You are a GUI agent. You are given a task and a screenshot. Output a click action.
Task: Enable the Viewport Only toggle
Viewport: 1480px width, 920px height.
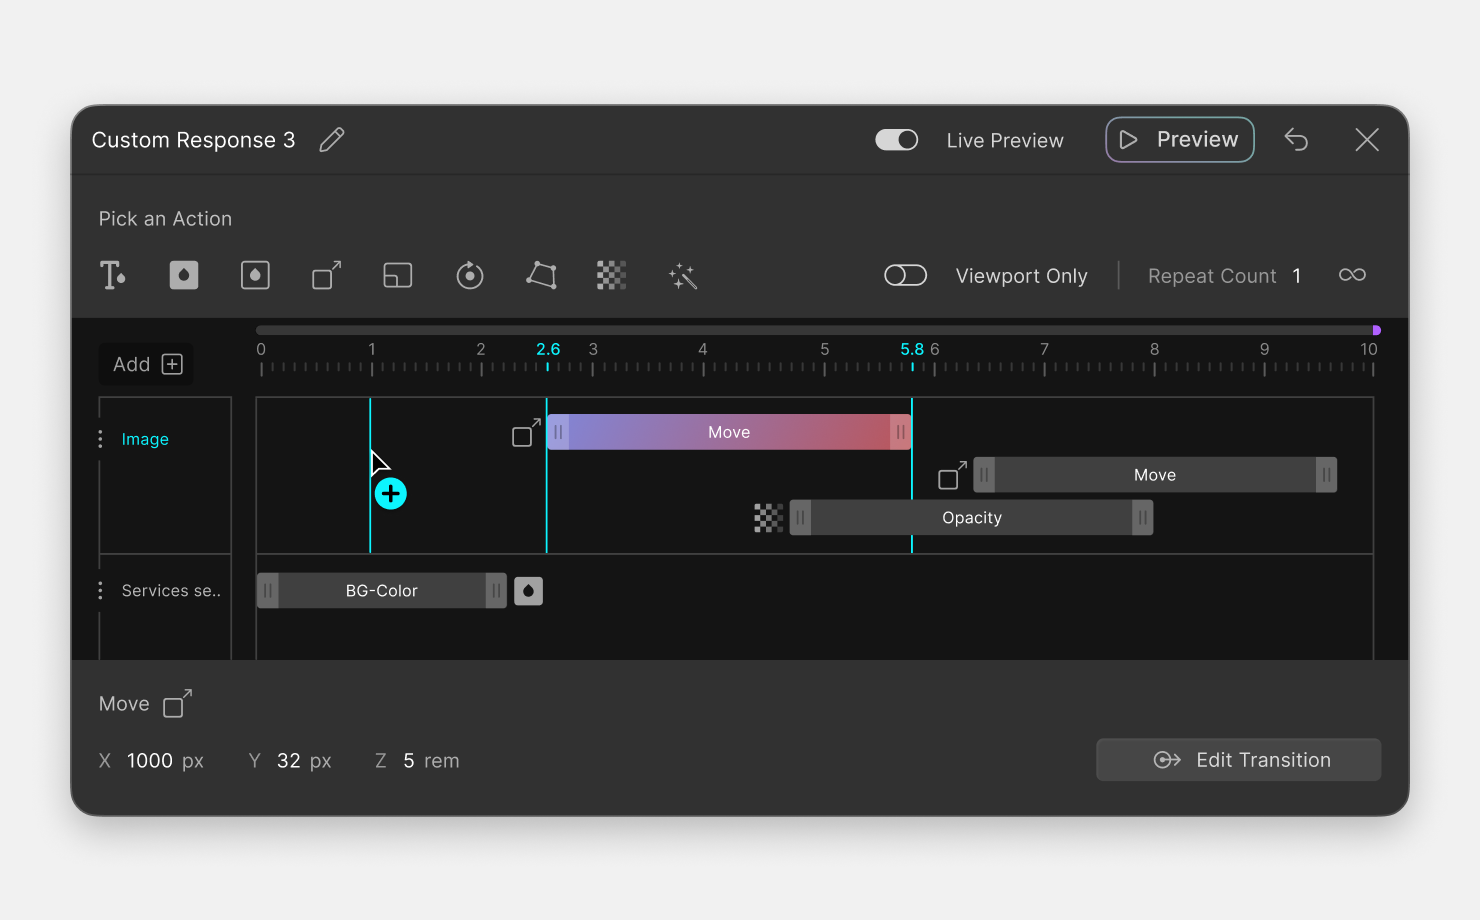click(906, 275)
